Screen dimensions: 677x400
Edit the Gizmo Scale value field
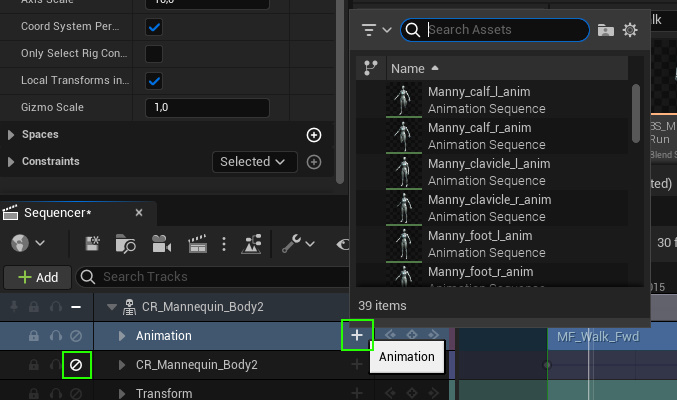[x=207, y=108]
